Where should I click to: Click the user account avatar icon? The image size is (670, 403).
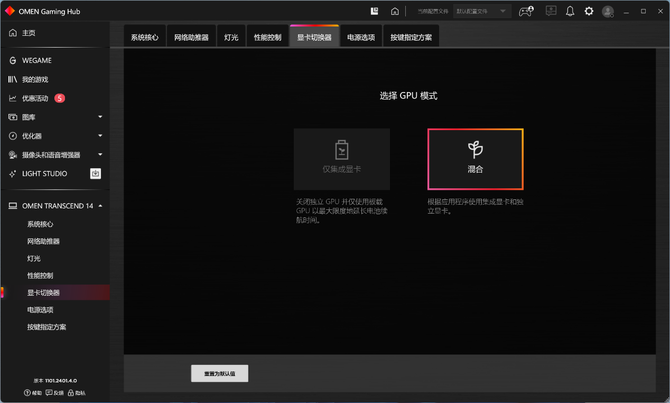click(x=608, y=12)
